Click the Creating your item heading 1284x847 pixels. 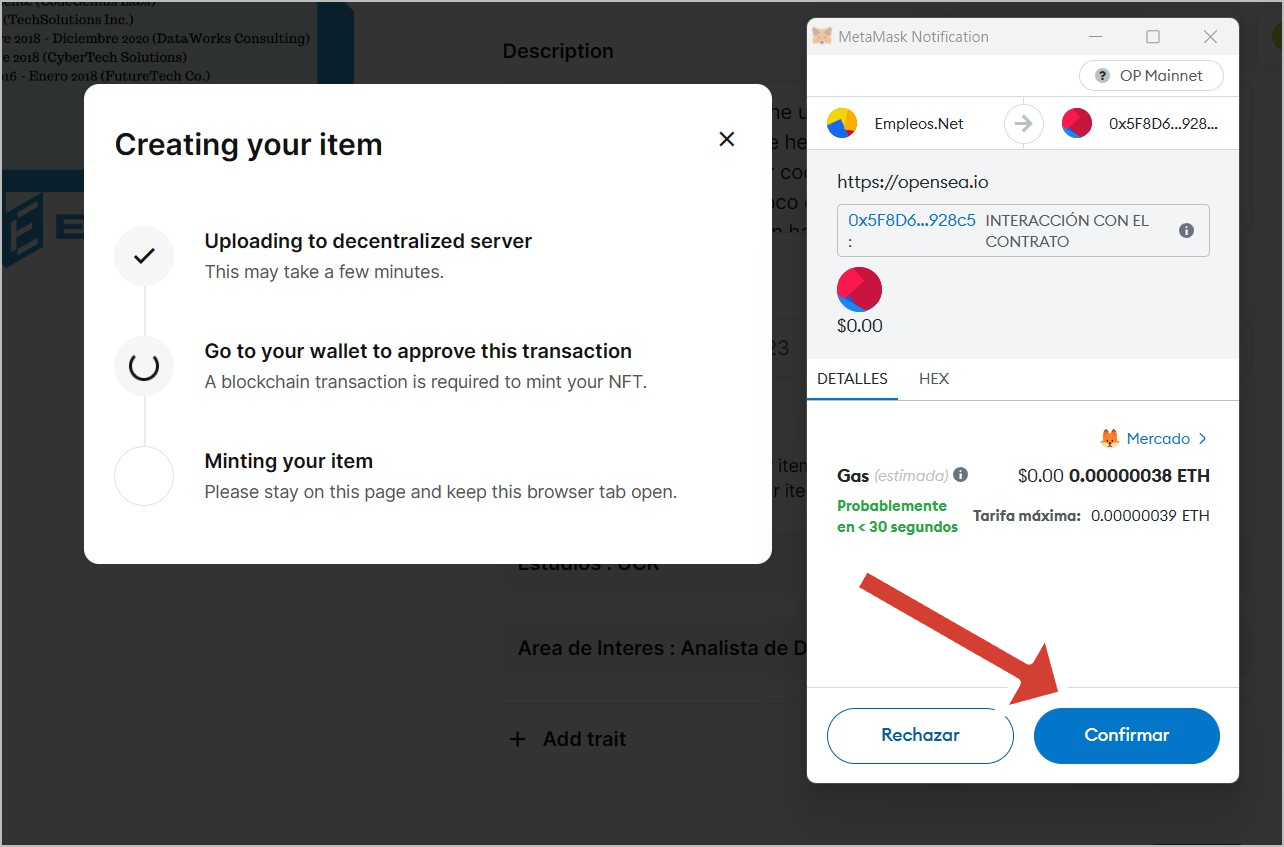(249, 144)
